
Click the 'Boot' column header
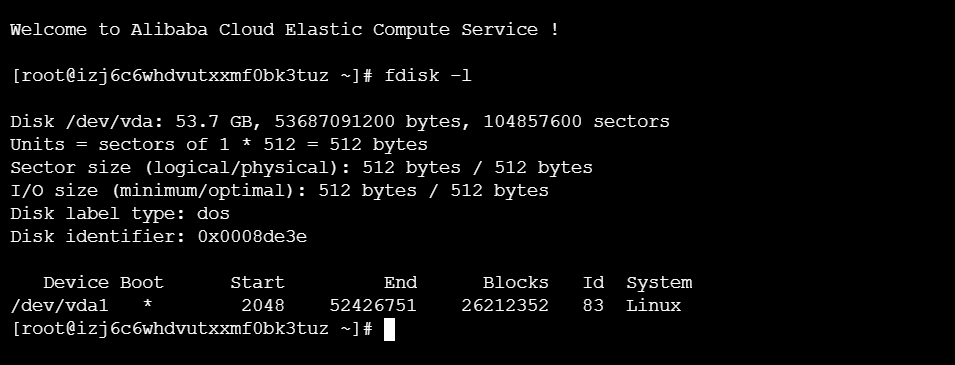tap(142, 283)
